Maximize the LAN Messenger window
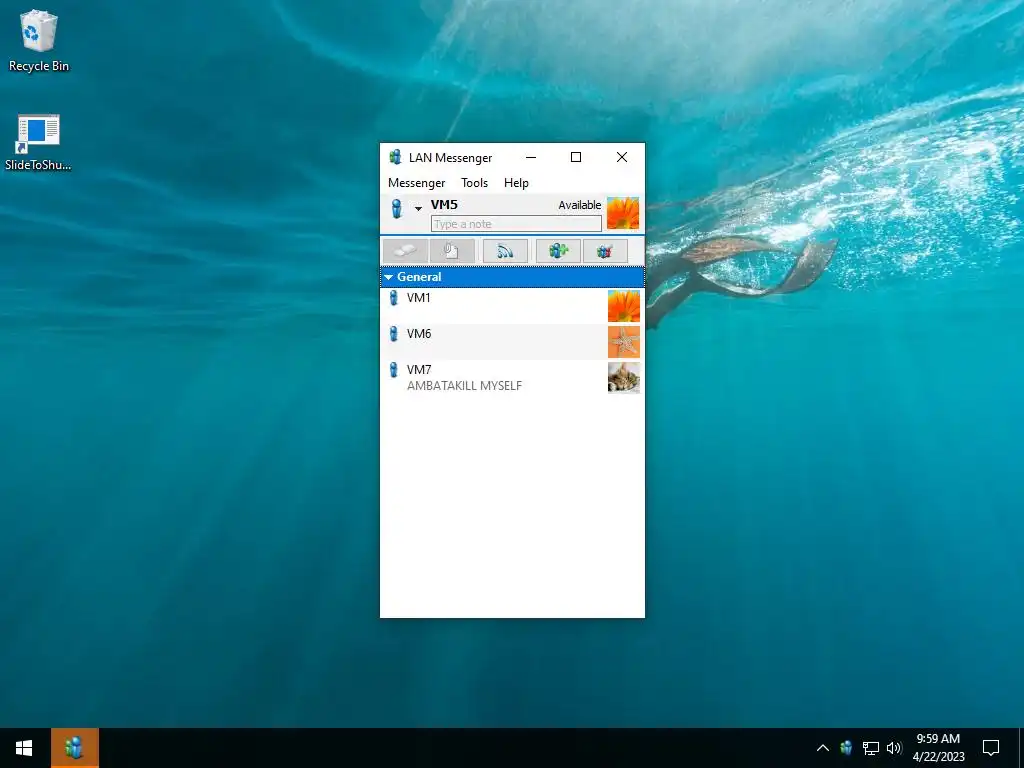1024x768 pixels. [576, 157]
